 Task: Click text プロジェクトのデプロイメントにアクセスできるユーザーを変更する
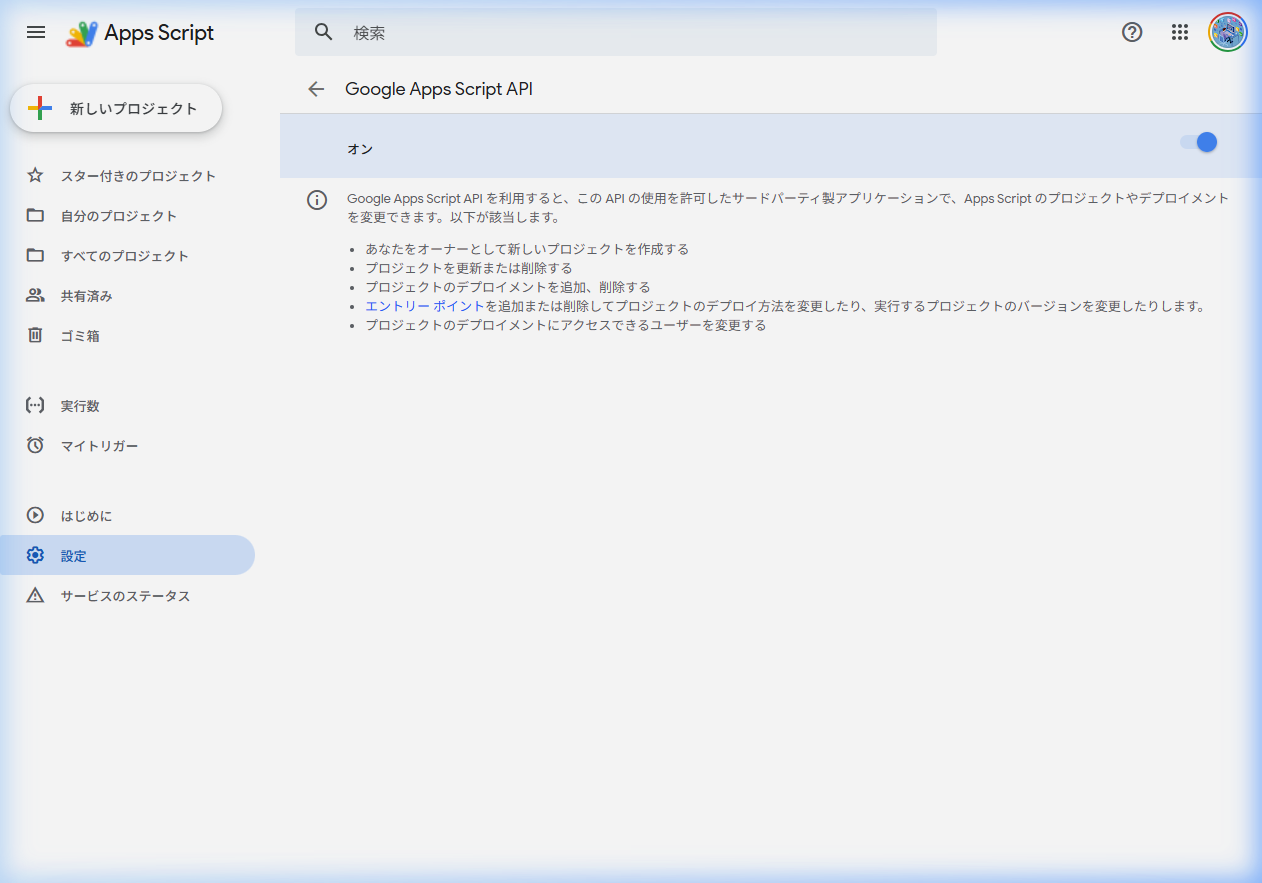pos(566,325)
